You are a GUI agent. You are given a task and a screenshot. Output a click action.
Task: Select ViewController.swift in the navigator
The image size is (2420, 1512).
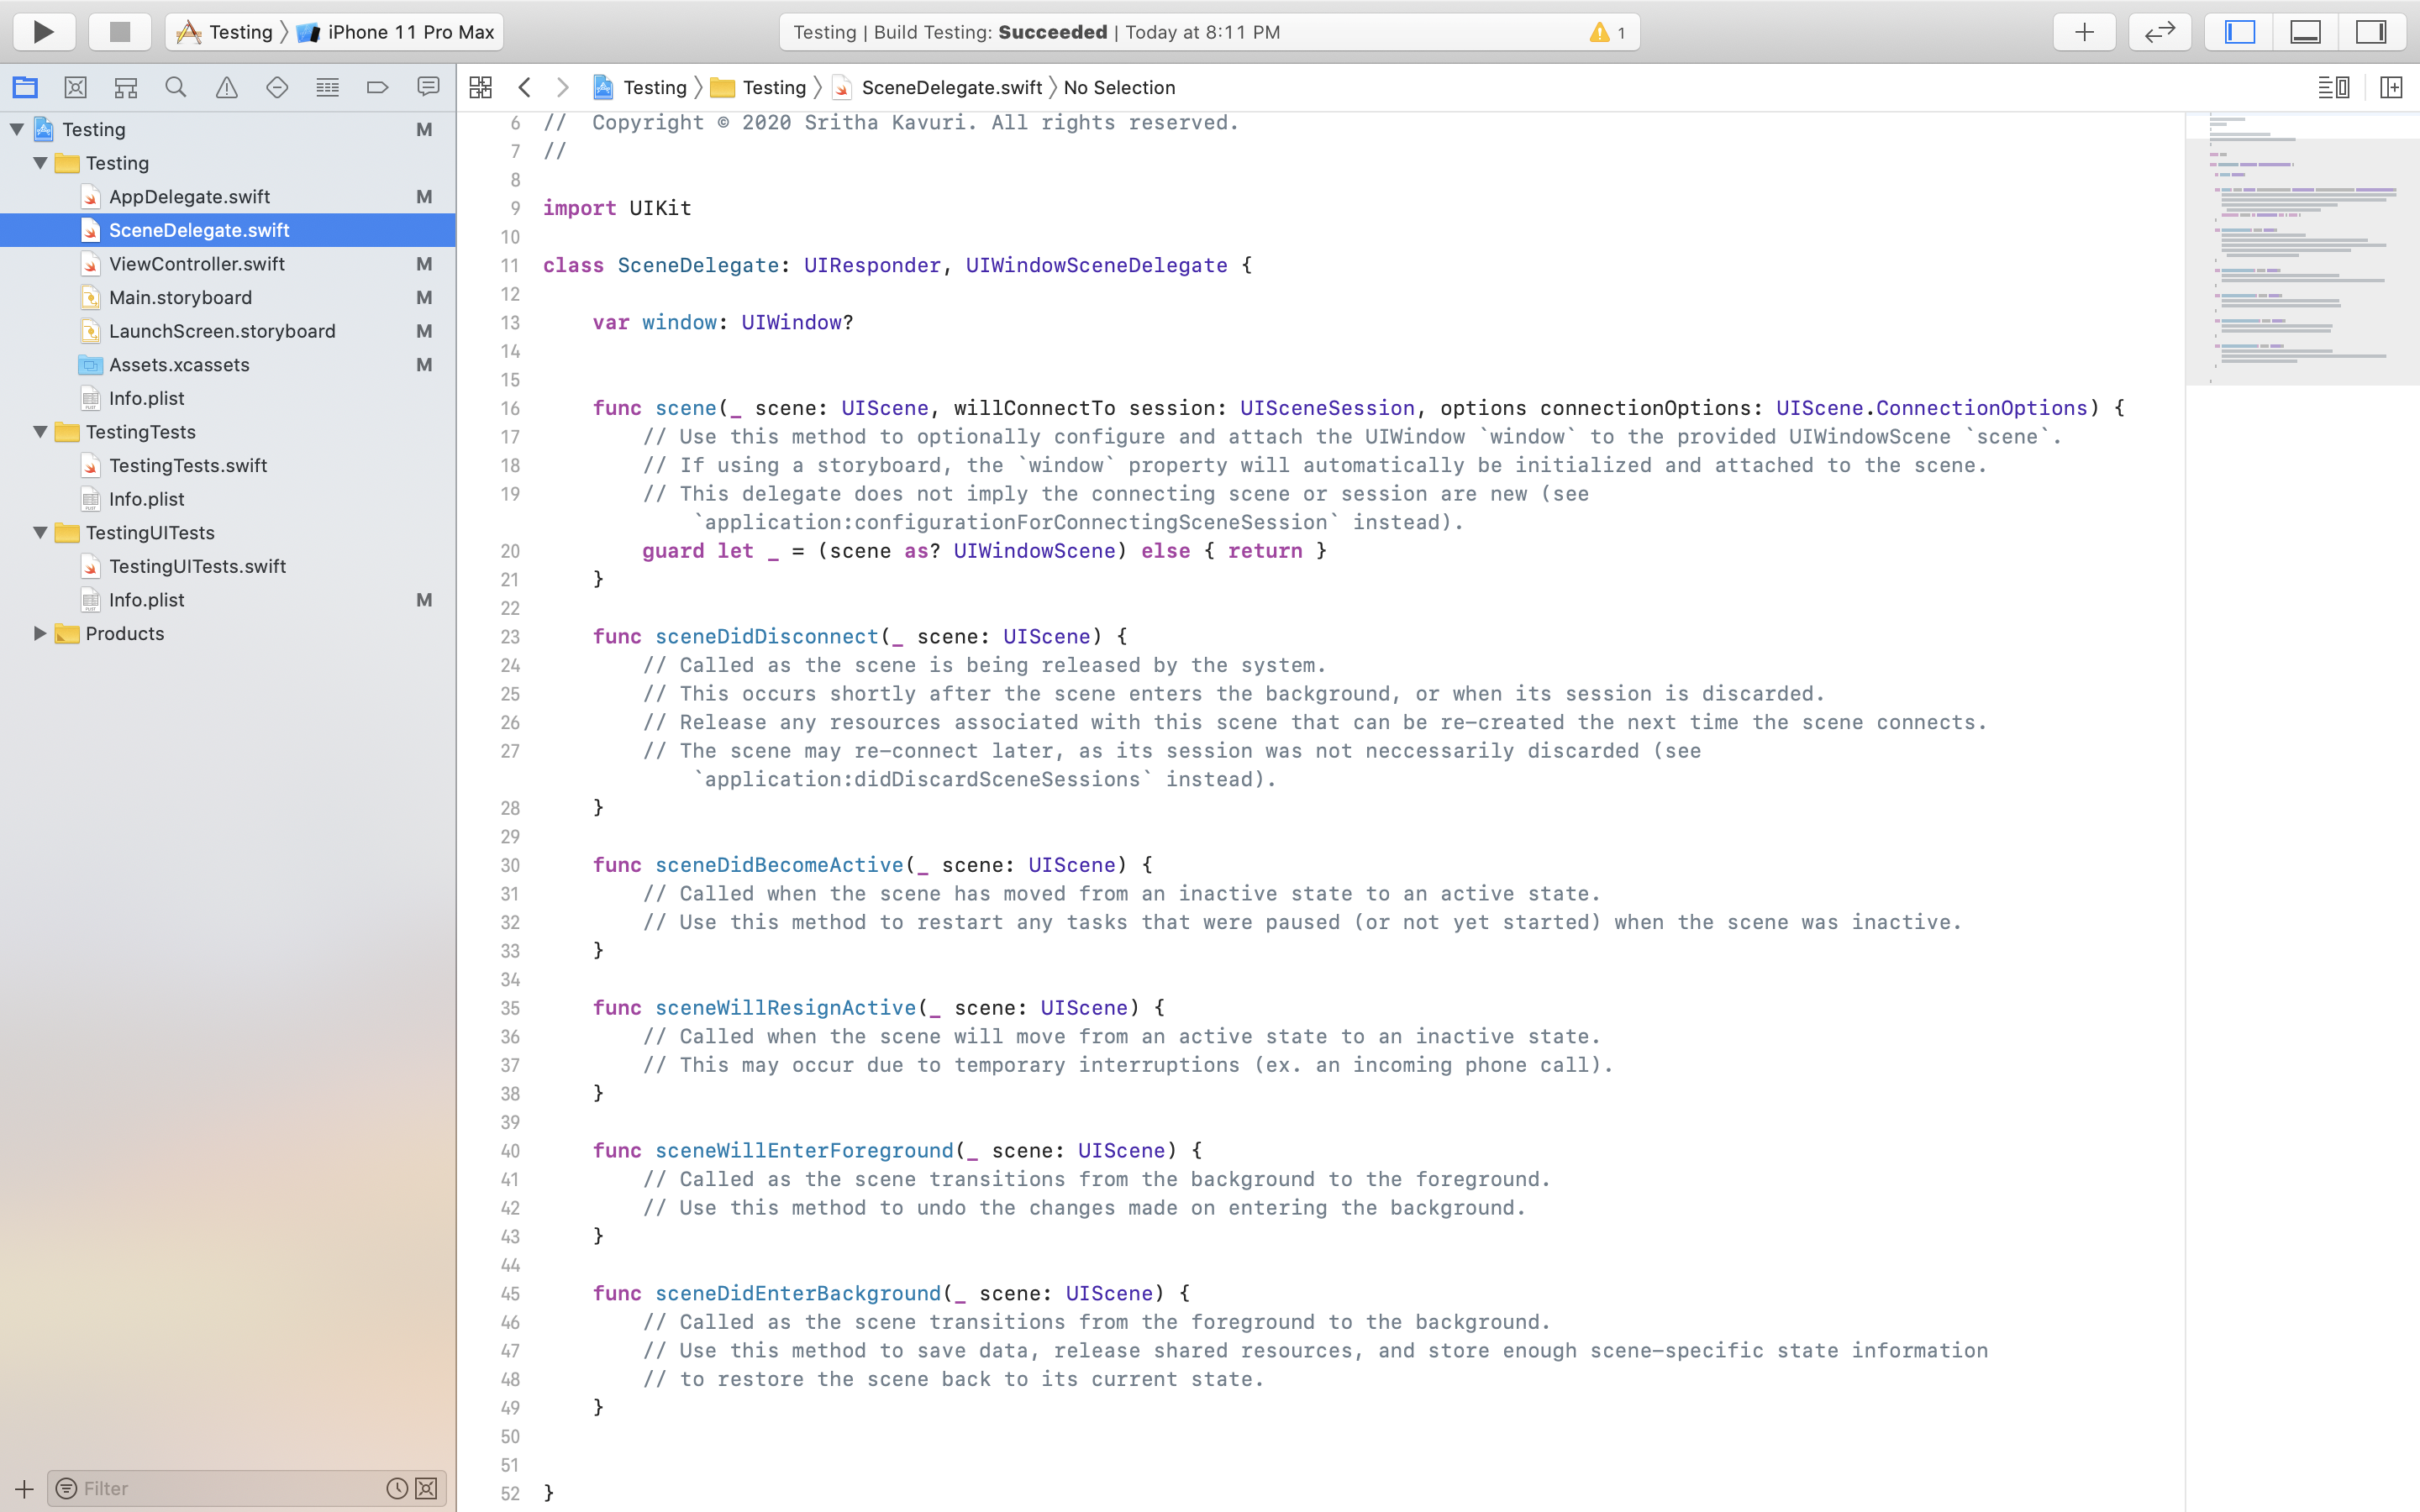pos(197,264)
